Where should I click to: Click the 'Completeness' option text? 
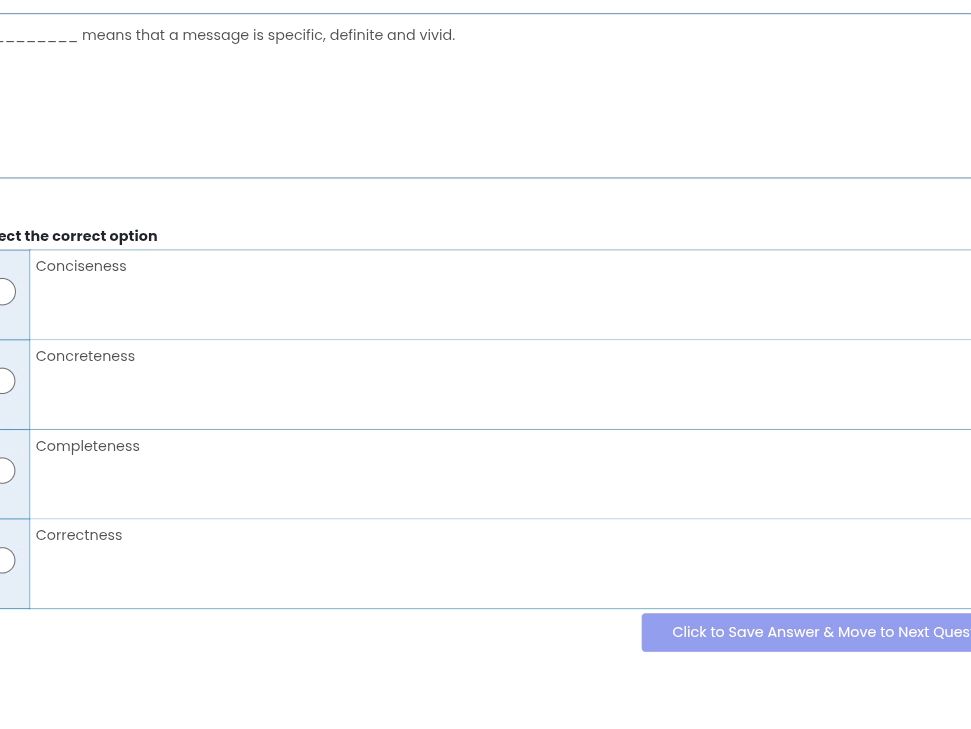click(x=88, y=446)
